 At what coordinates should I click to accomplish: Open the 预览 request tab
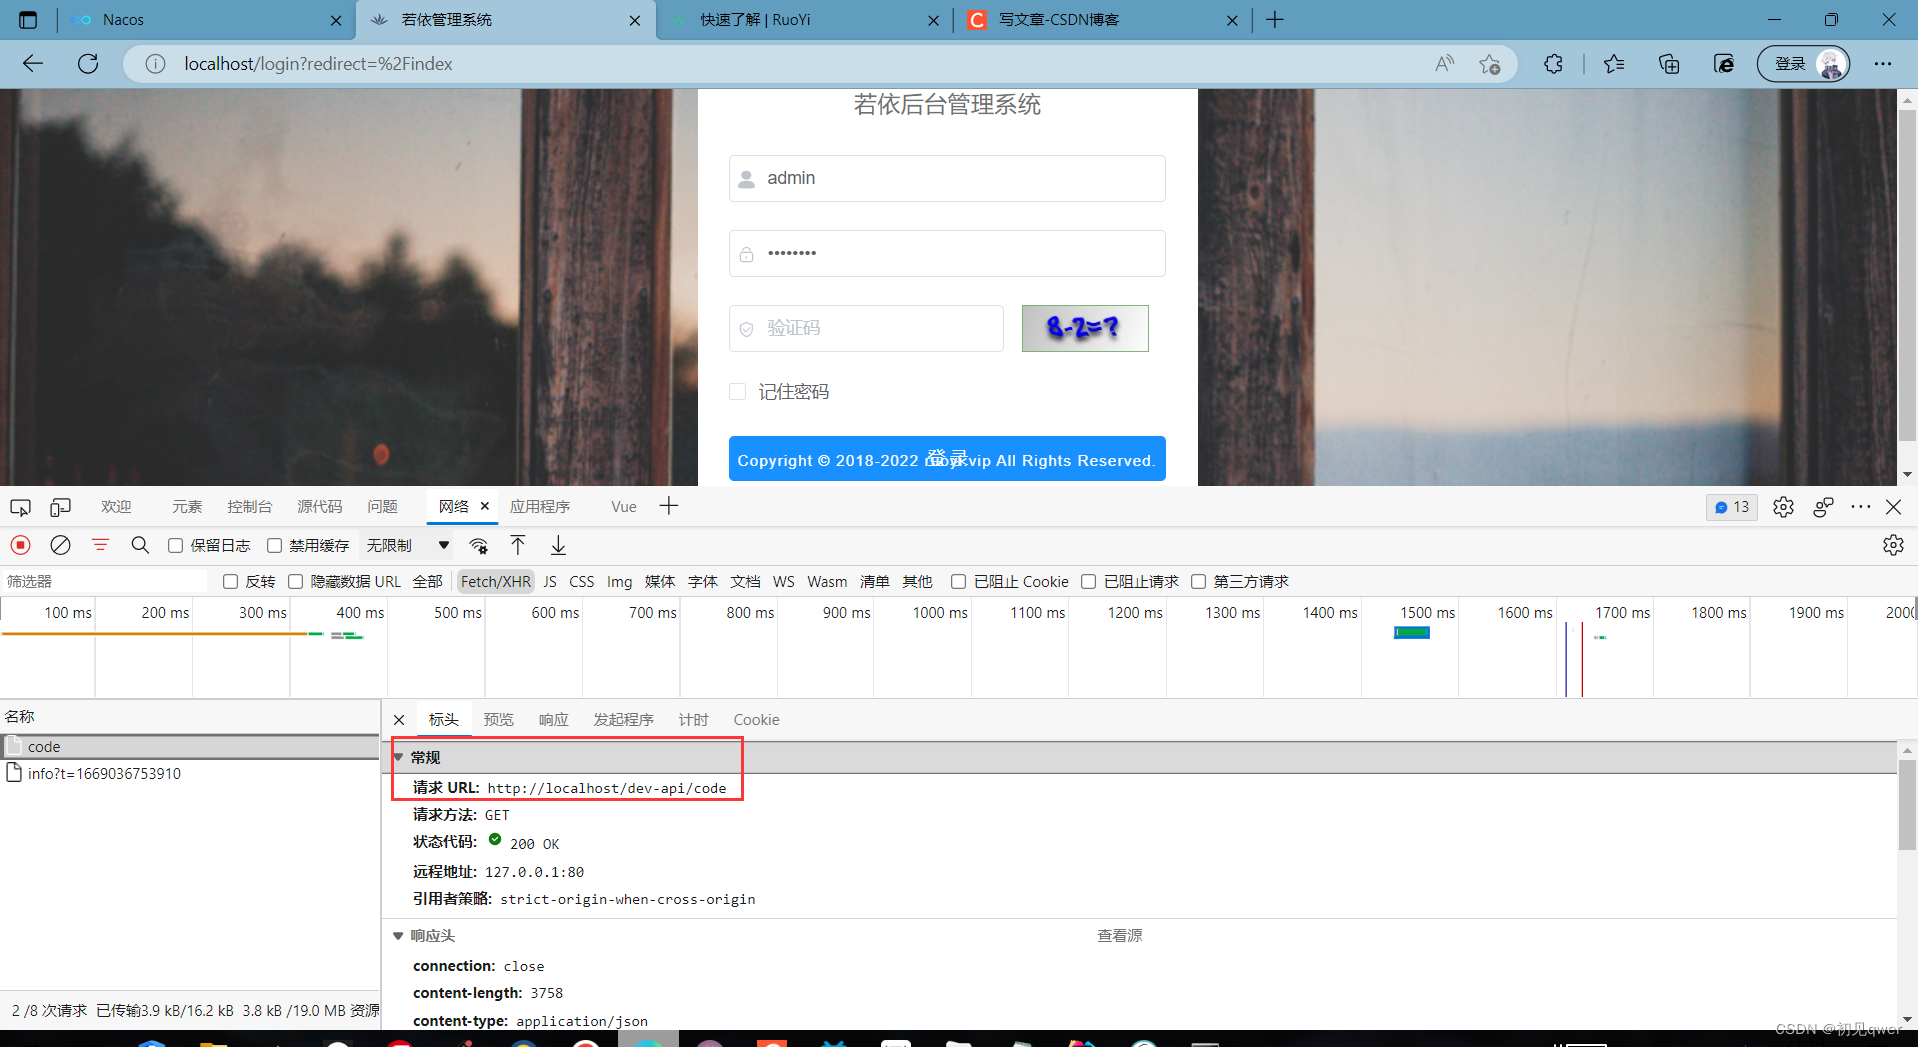(x=498, y=720)
